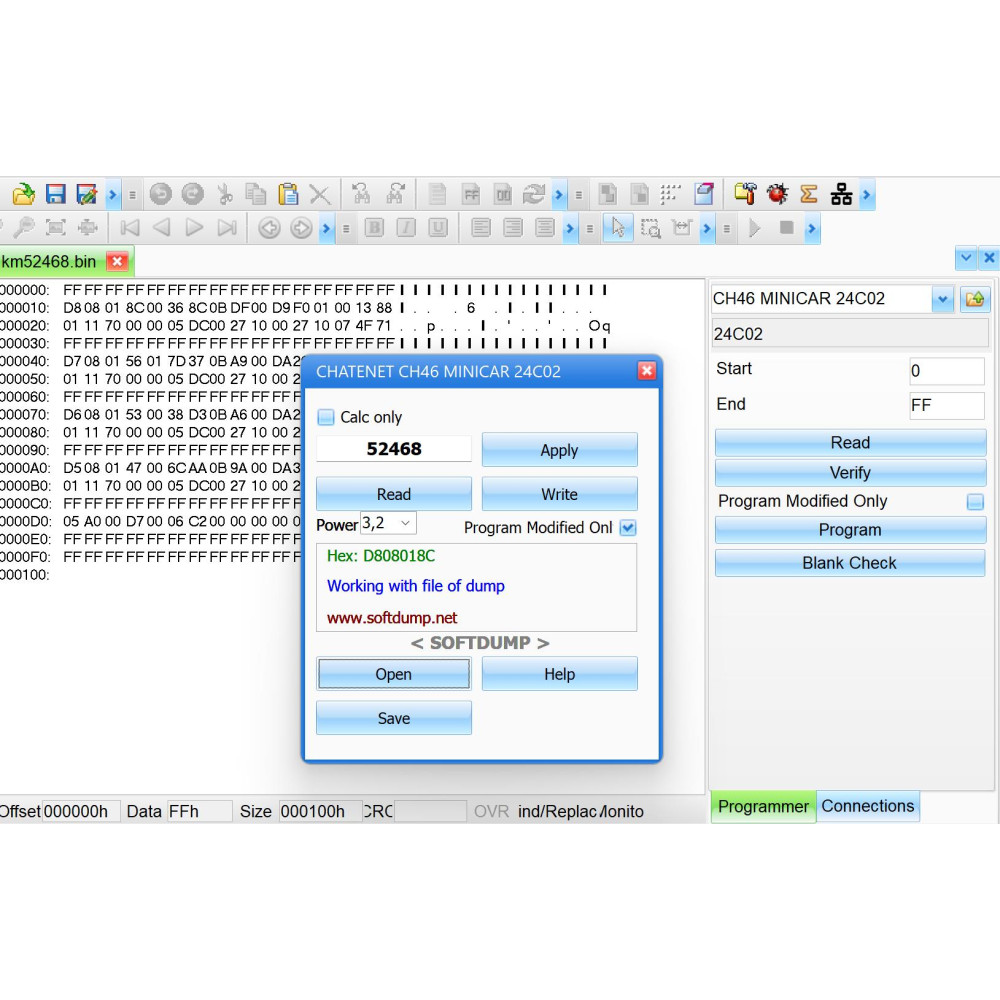Expand the CH46 MINICAR 24C02 device dropdown

click(943, 298)
